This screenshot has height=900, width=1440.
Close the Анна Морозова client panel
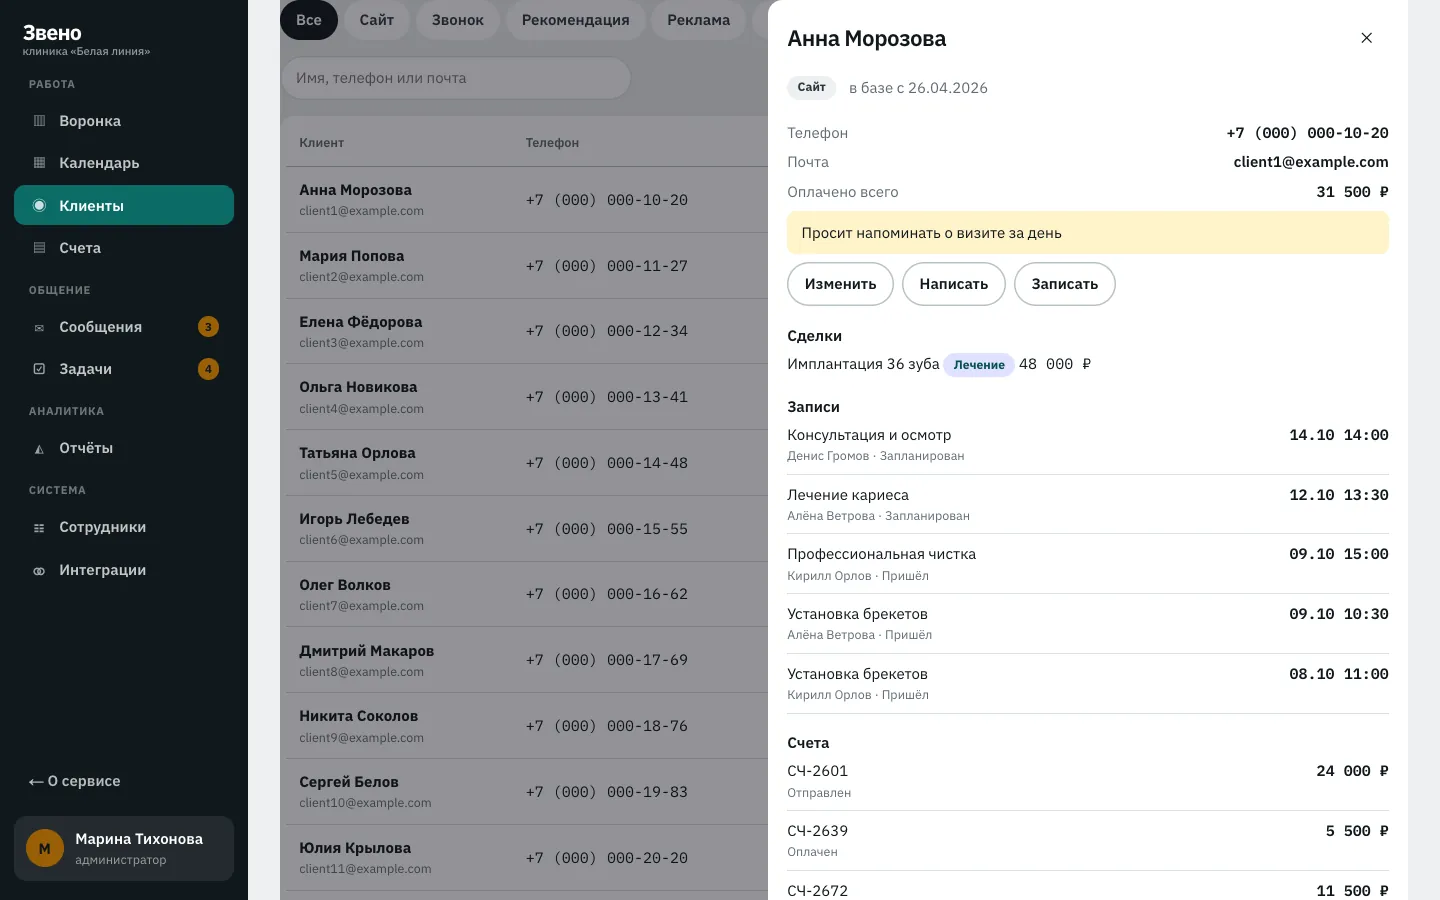click(1366, 38)
